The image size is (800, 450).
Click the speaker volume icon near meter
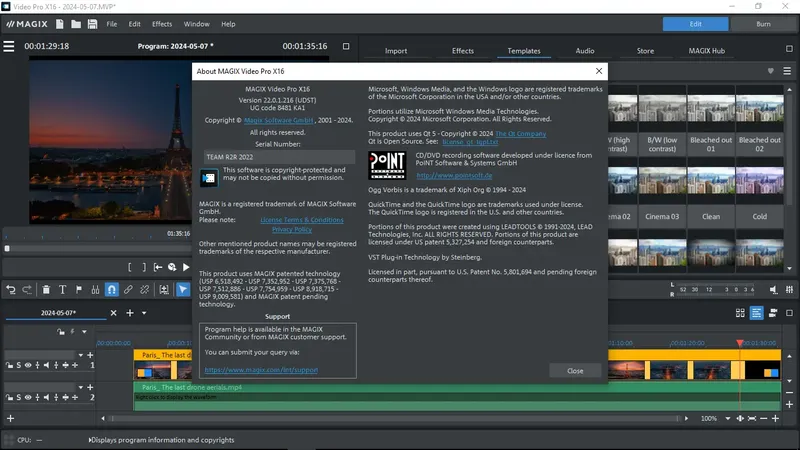(773, 289)
